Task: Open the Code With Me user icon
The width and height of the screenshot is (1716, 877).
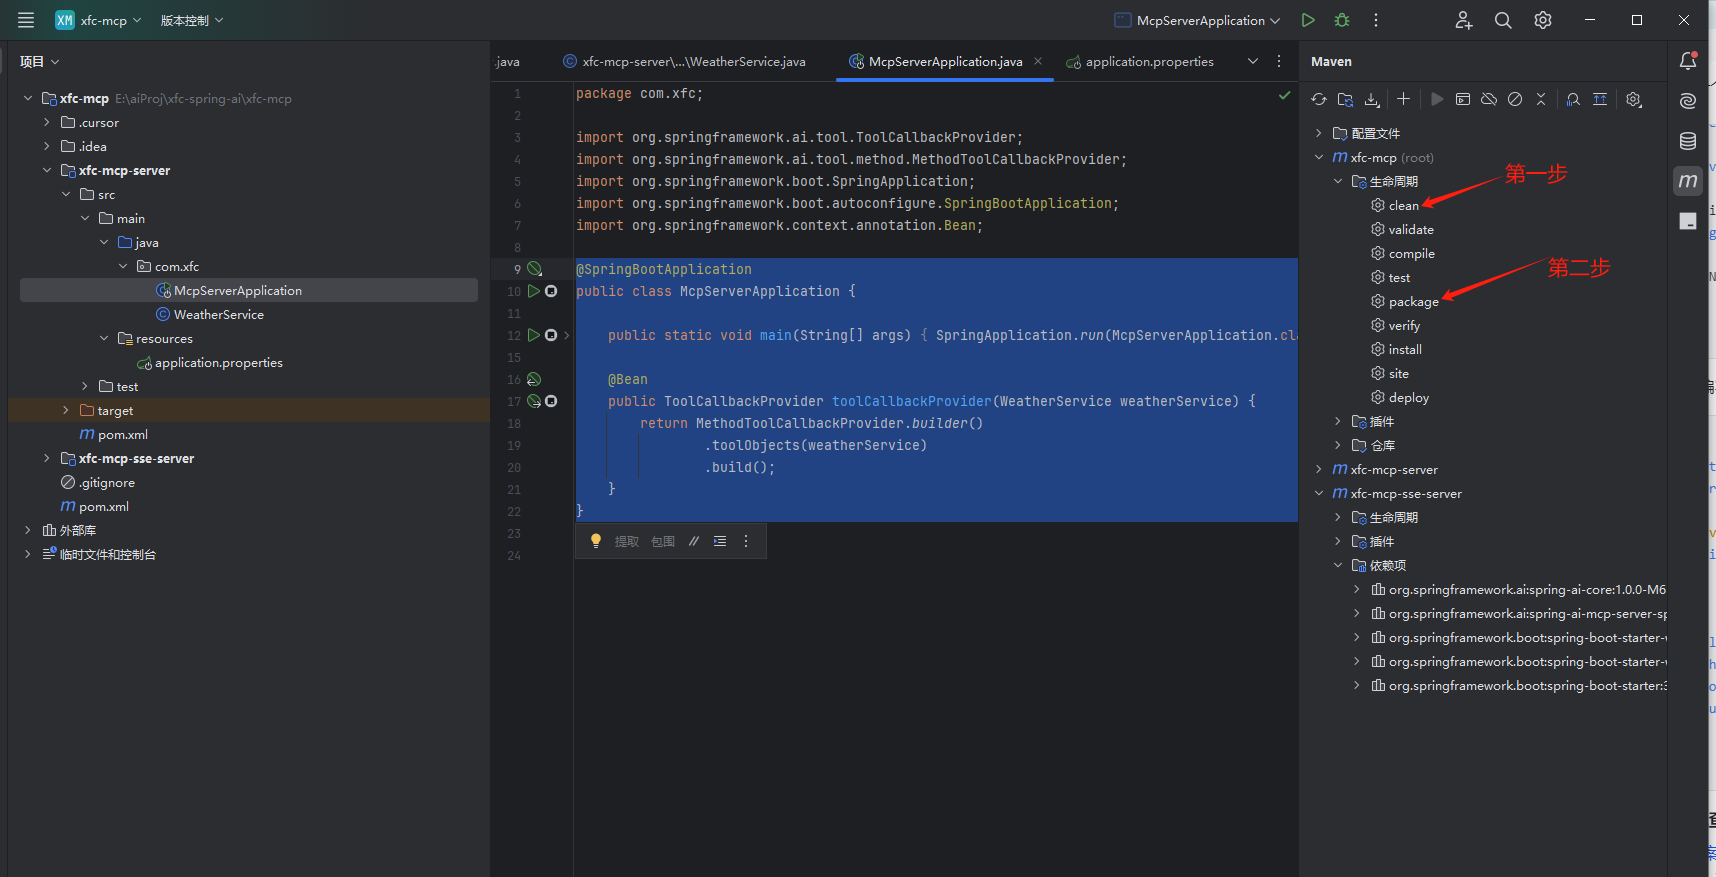Action: pos(1464,20)
